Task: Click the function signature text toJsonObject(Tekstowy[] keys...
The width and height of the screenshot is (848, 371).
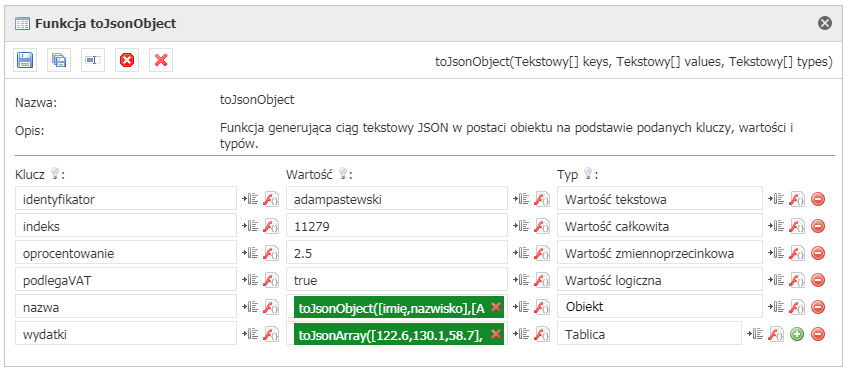Action: point(633,61)
